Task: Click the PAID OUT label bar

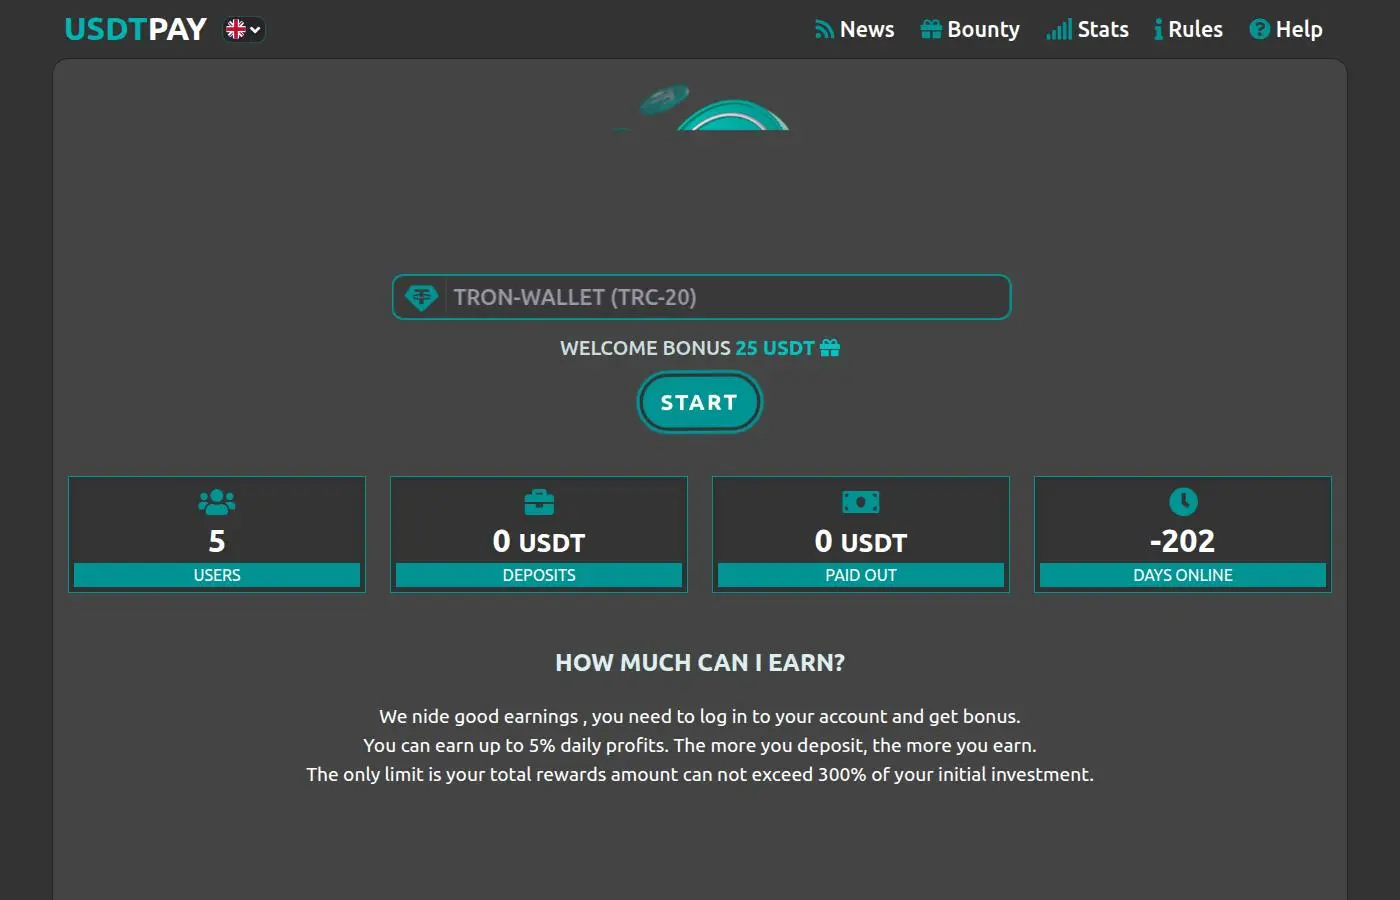Action: pyautogui.click(x=861, y=575)
